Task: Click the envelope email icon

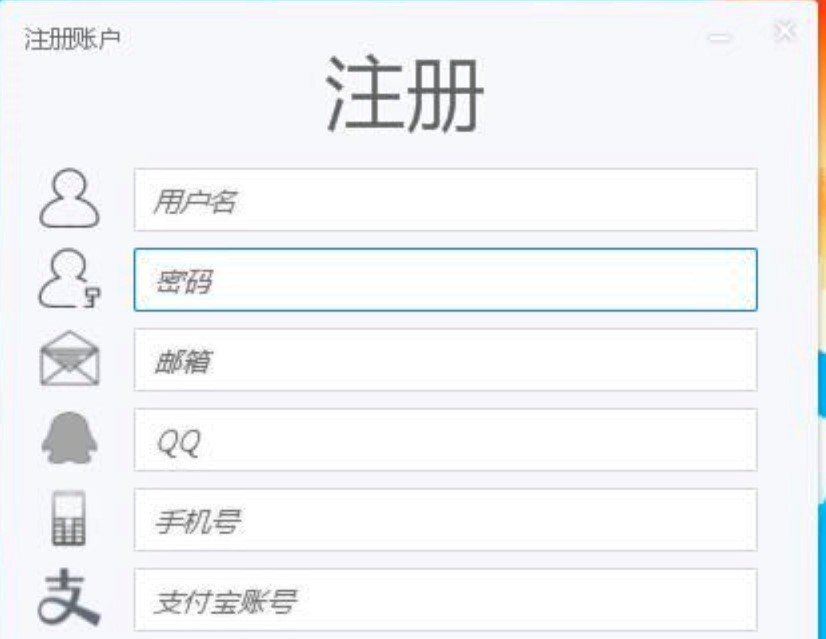Action: (x=70, y=359)
